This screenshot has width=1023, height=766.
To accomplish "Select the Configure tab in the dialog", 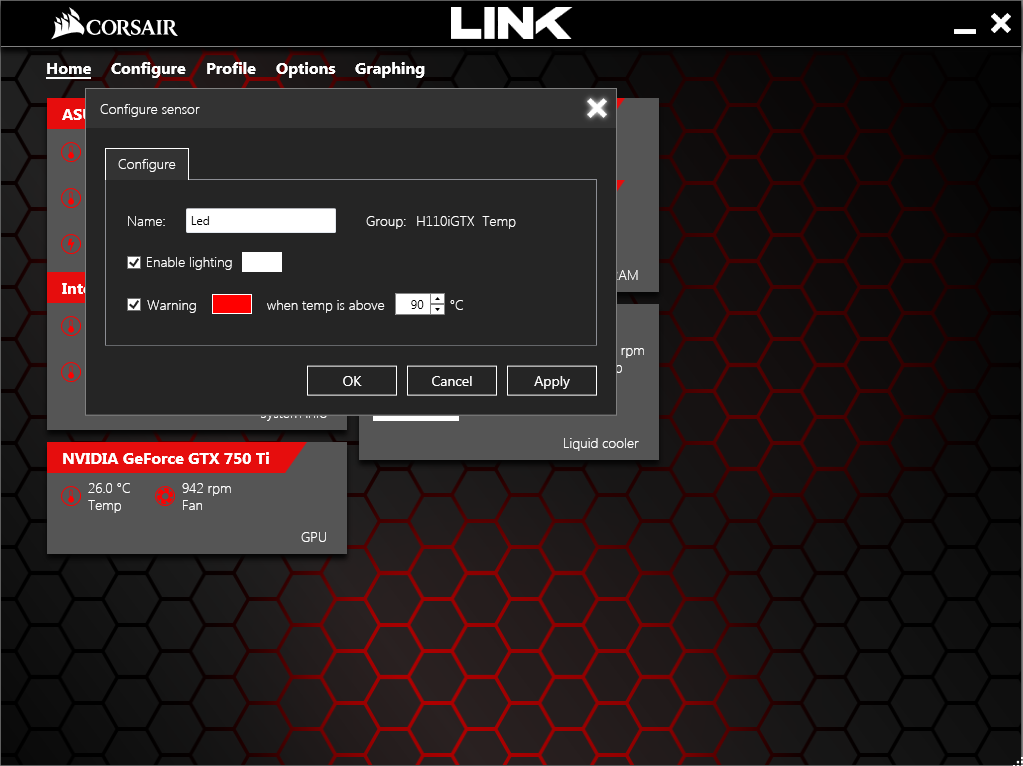I will point(147,164).
